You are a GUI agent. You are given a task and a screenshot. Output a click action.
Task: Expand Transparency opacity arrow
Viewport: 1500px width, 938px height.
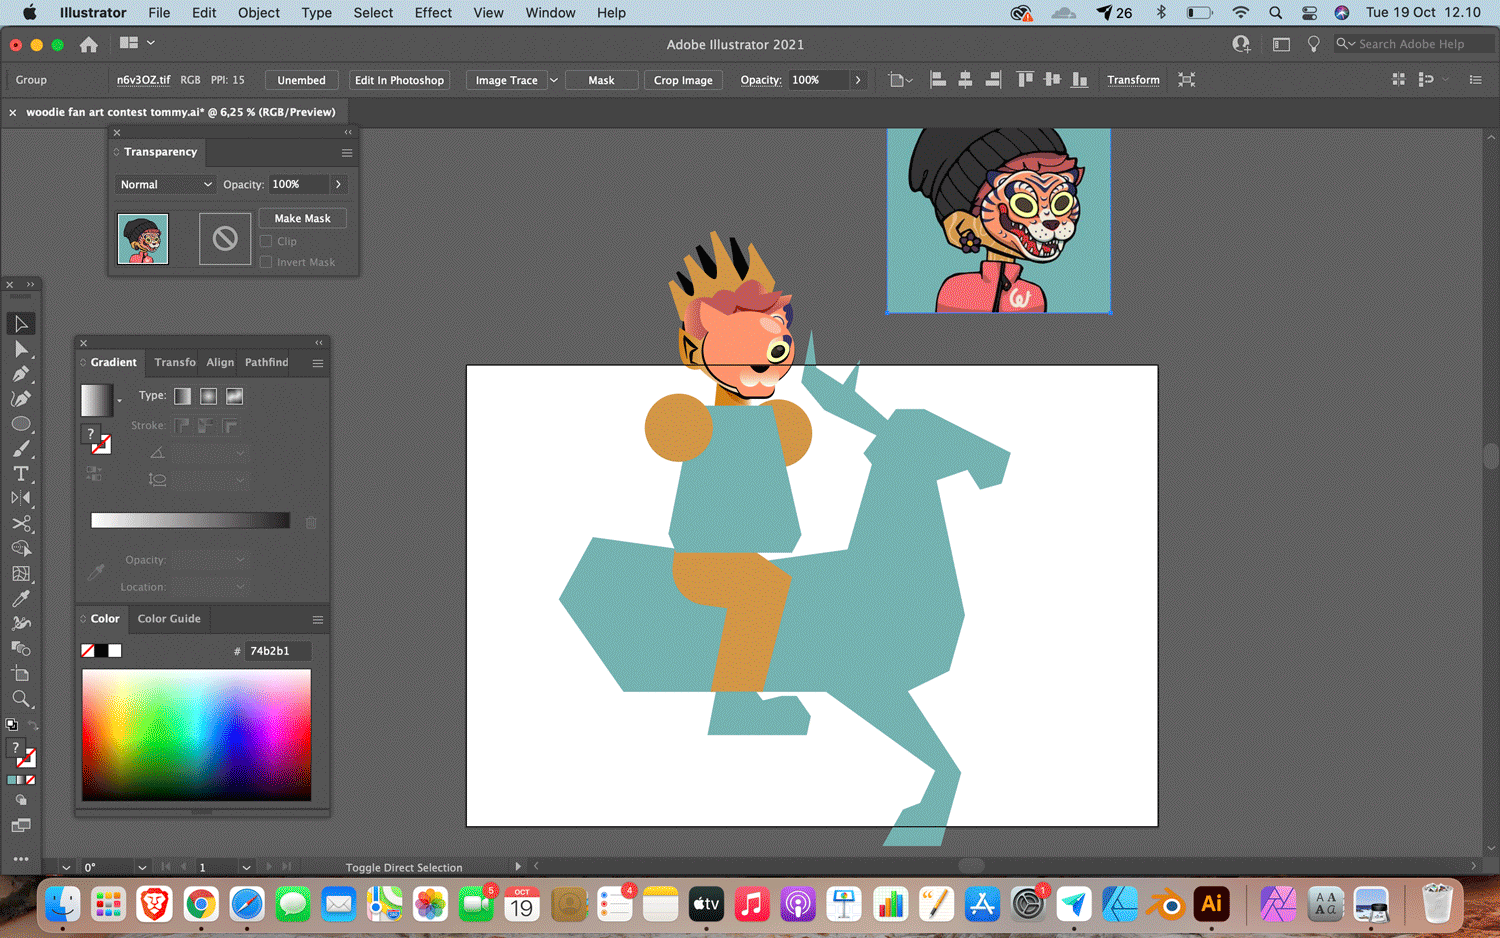pos(338,184)
